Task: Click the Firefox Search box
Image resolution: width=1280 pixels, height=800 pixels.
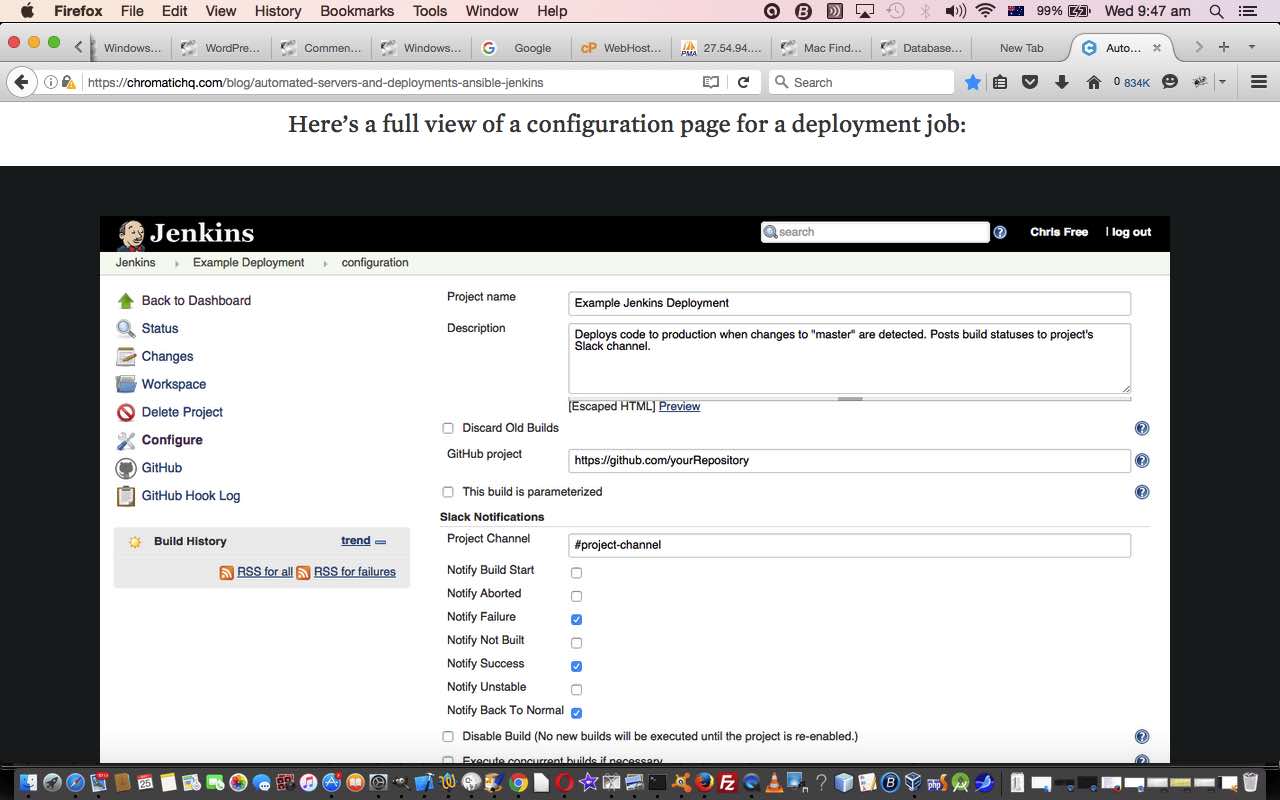Action: (x=862, y=82)
